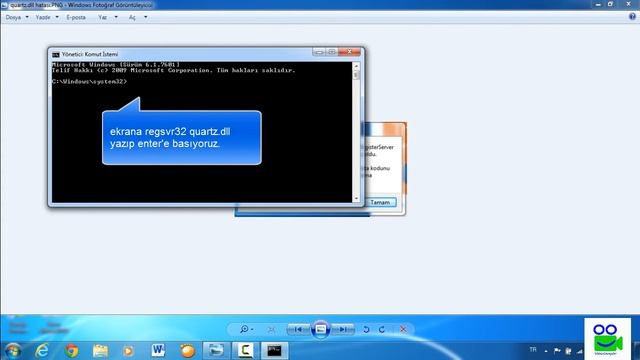The width and height of the screenshot is (640, 360).
Task: Click the C:\Windows\system32> prompt line
Action: (89, 82)
